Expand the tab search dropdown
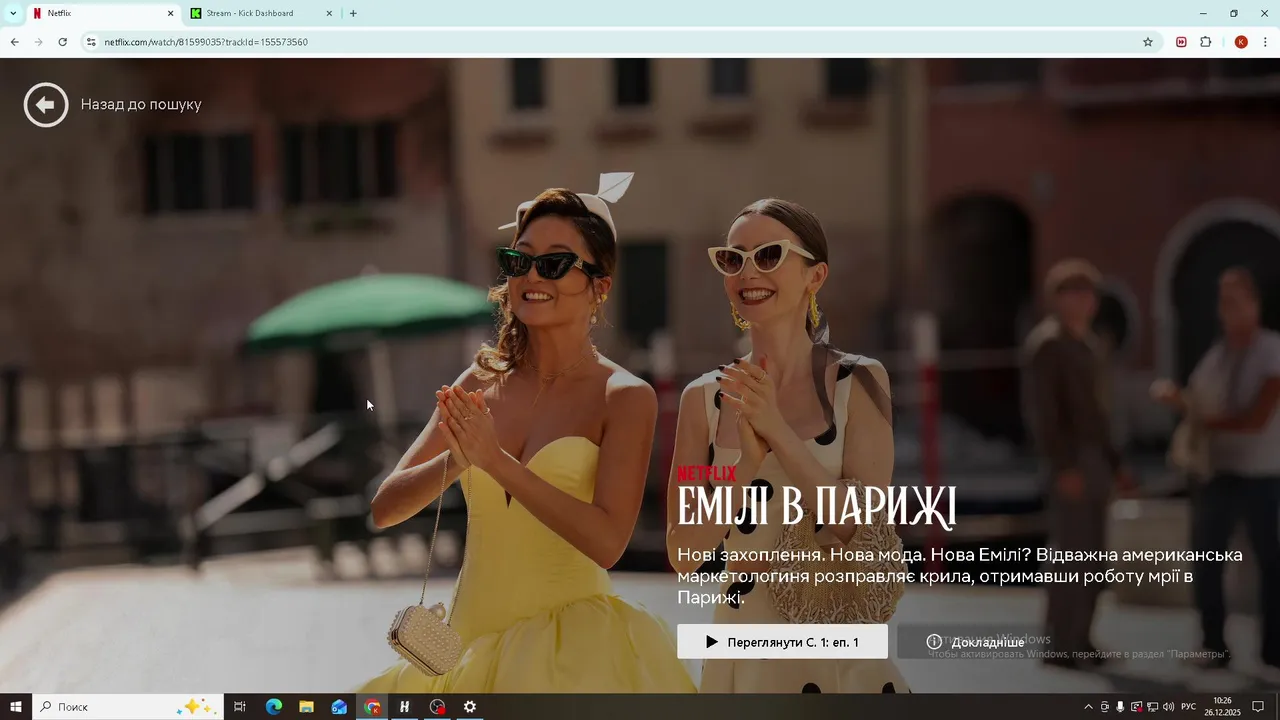Viewport: 1280px width, 720px height. [13, 14]
